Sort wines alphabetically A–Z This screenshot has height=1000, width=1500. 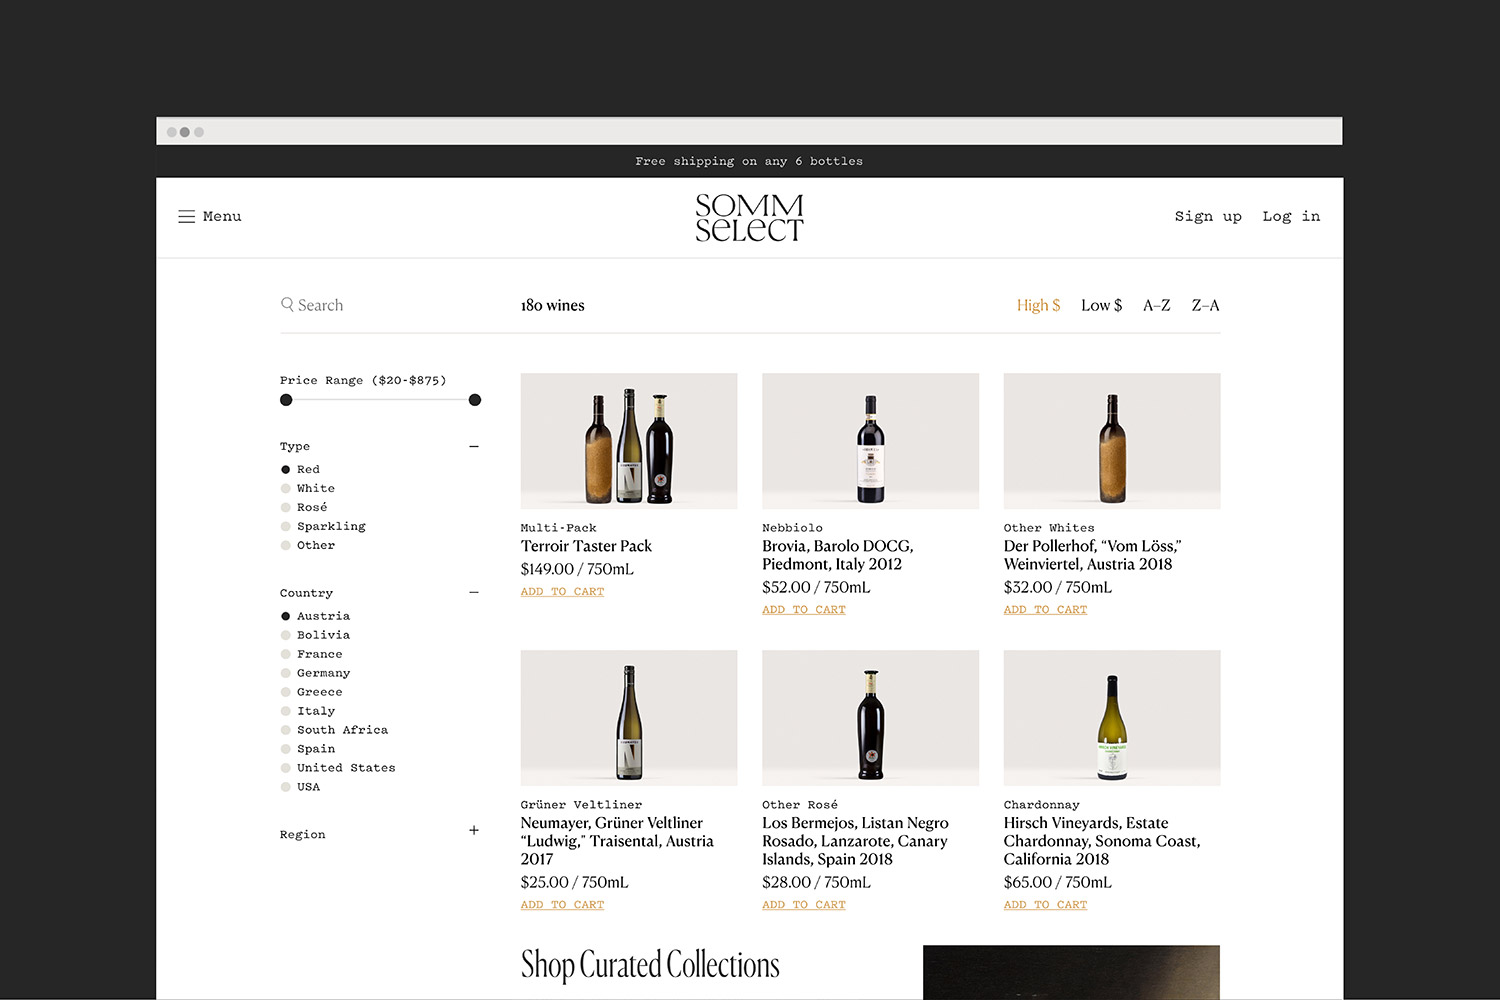pyautogui.click(x=1156, y=306)
